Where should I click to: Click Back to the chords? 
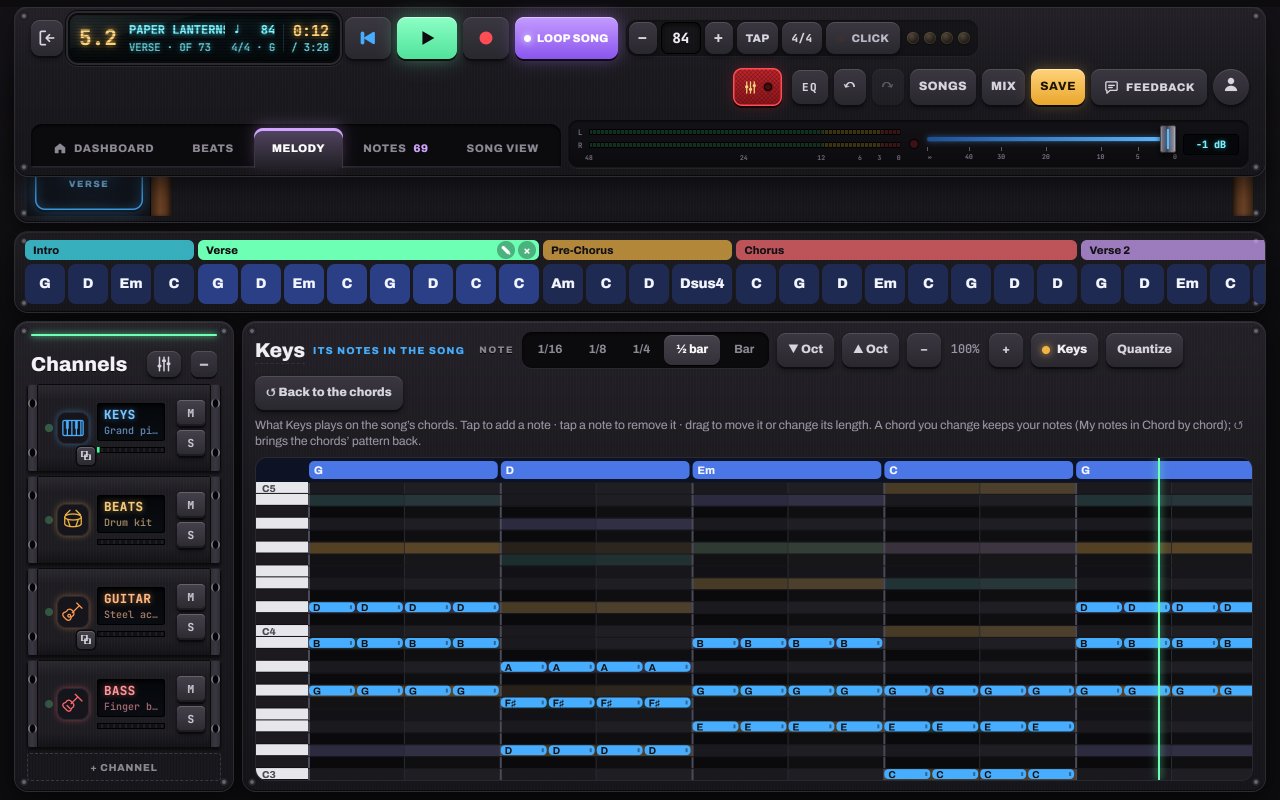329,392
